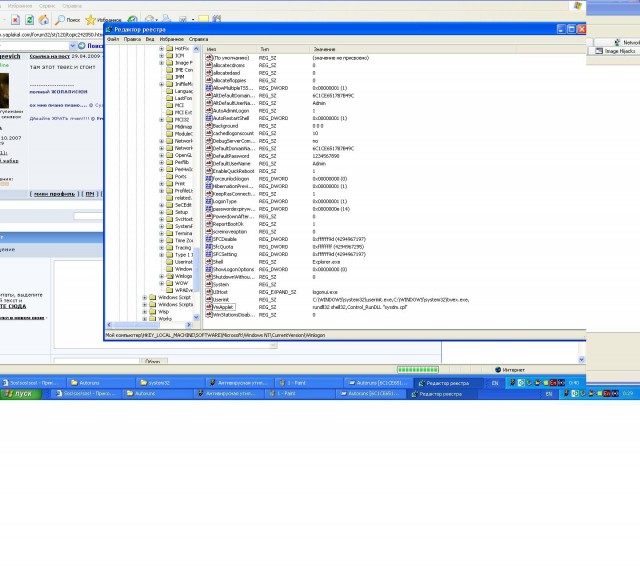640x569 pixels.
Task: Expand the ICM registry key
Action: pyautogui.click(x=161, y=56)
